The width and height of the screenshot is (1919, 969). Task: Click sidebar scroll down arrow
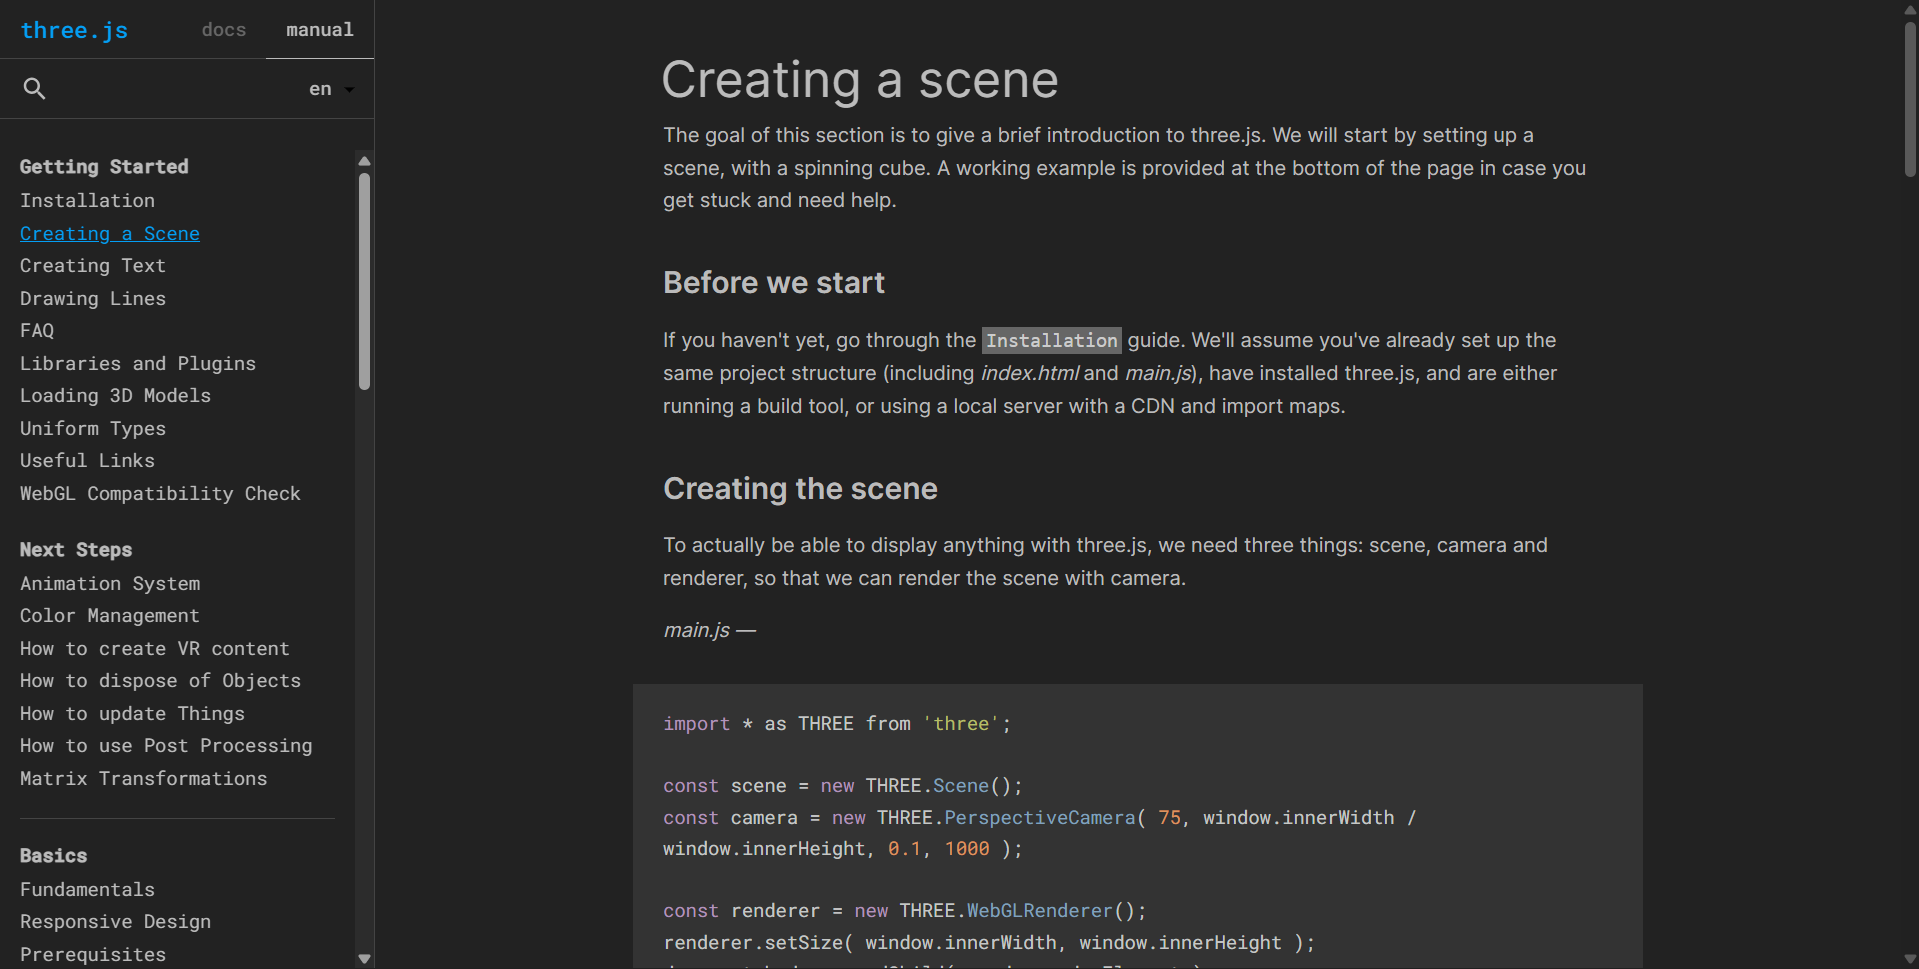[x=364, y=958]
